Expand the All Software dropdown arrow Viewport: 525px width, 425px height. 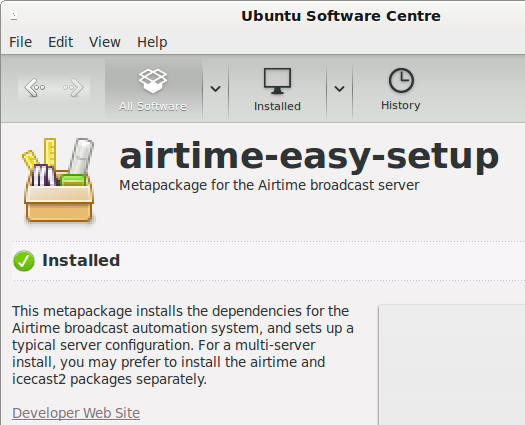[x=215, y=88]
